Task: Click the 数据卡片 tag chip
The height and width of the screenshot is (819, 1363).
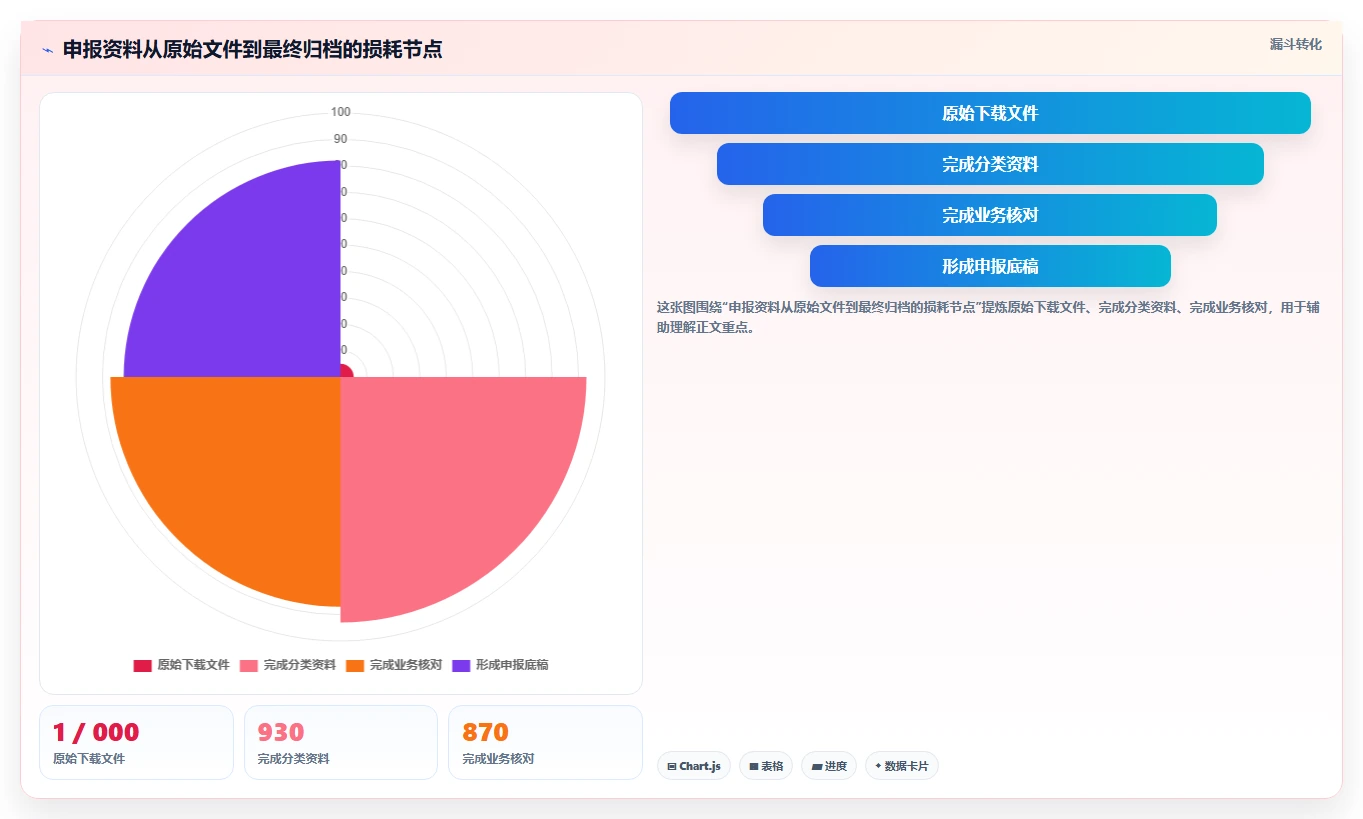Action: click(x=902, y=766)
